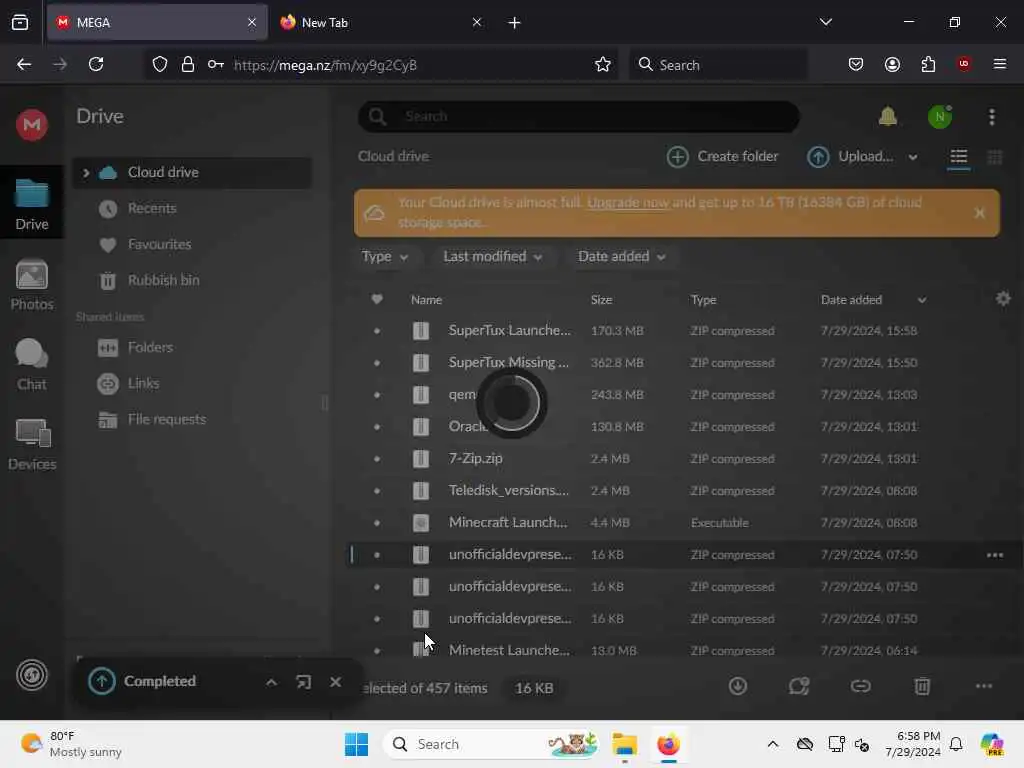Sort by Name column header
Image resolution: width=1024 pixels, height=768 pixels.
coord(426,300)
